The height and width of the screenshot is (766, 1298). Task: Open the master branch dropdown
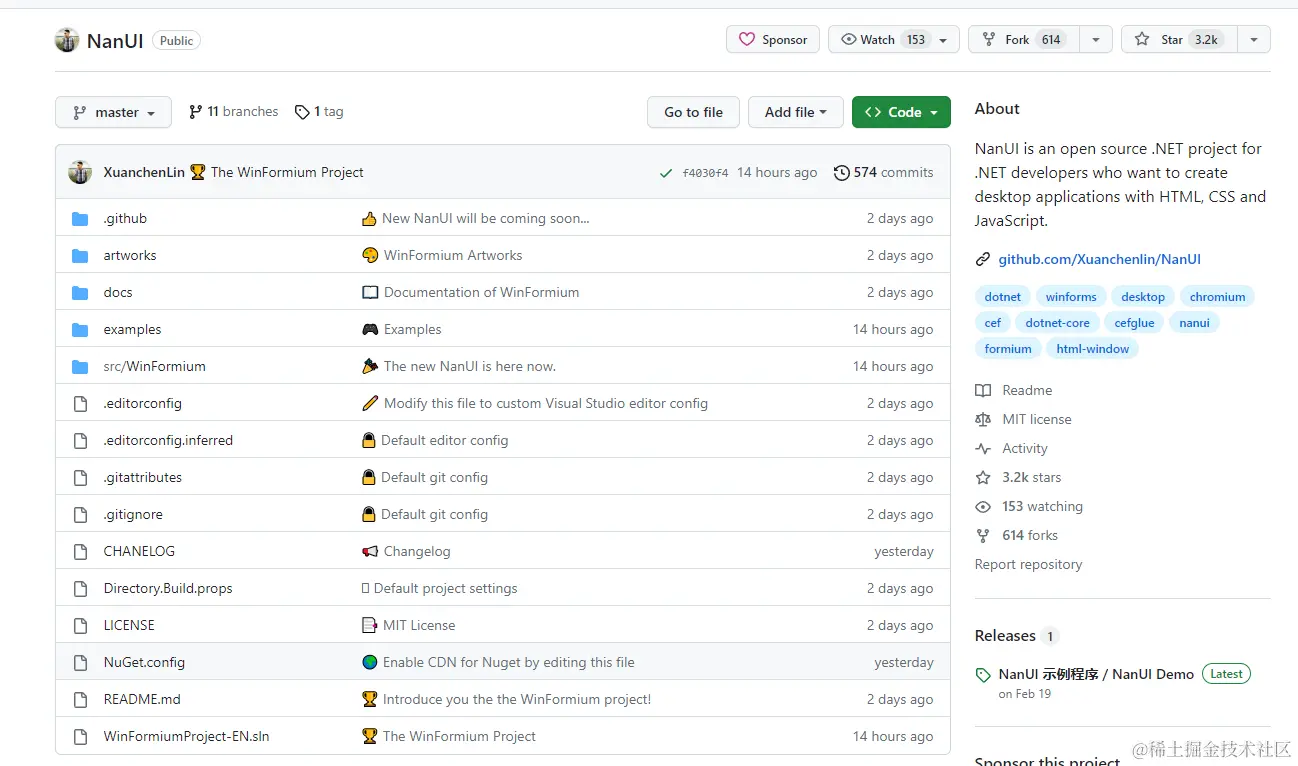(x=113, y=112)
